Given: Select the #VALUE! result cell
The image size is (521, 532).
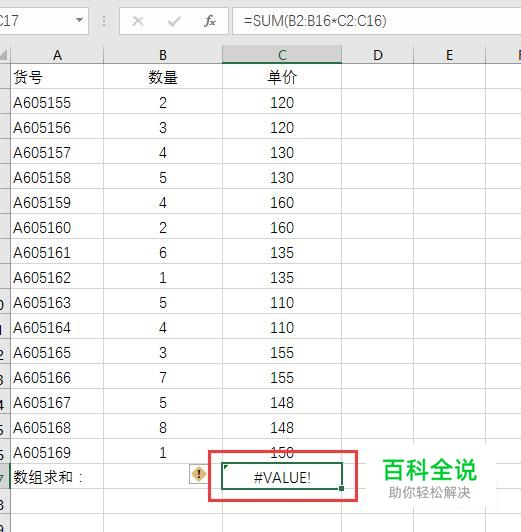Looking at the screenshot, I should click(x=282, y=477).
